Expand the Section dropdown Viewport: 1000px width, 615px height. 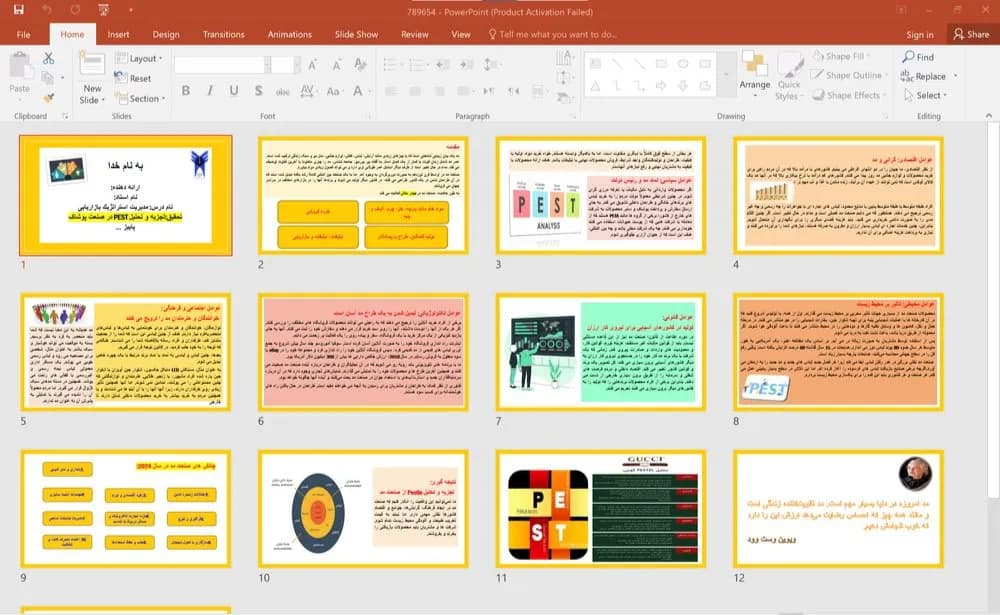click(x=140, y=99)
